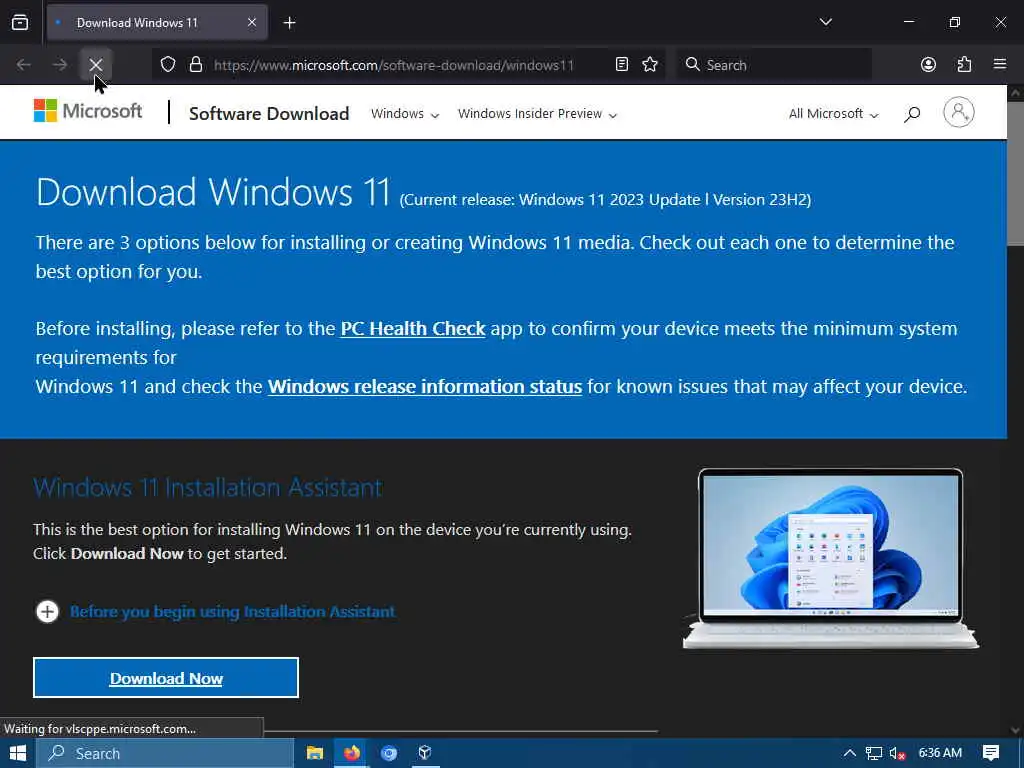
Task: Open the site search magnifier icon
Action: 912,114
